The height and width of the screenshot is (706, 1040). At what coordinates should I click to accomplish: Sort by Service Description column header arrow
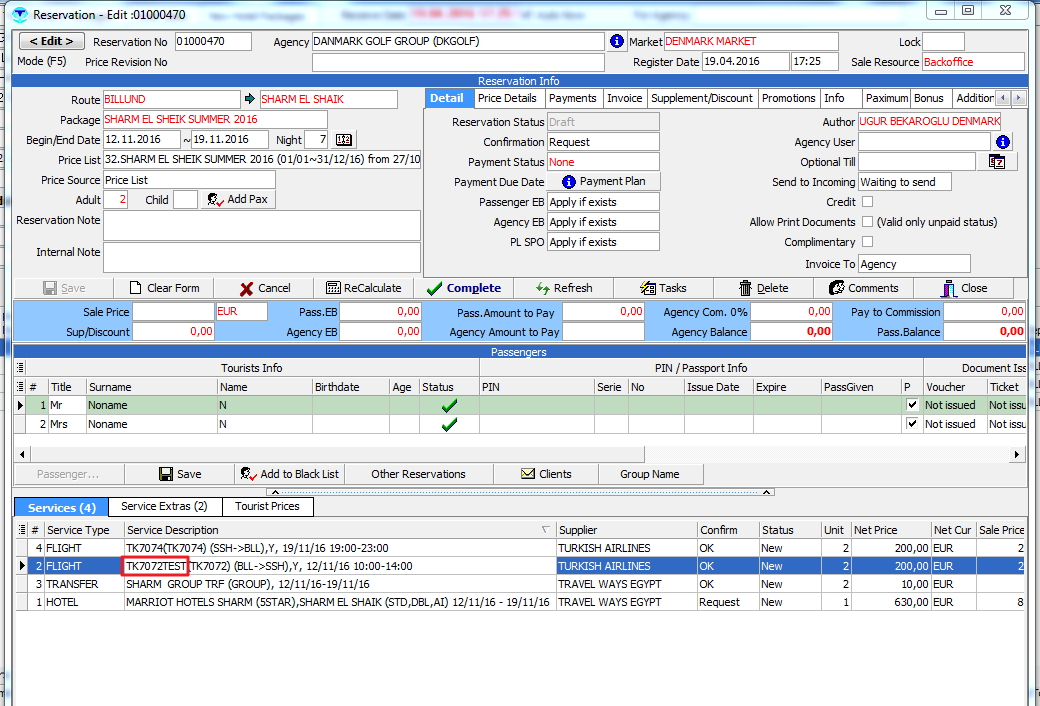pyautogui.click(x=545, y=530)
